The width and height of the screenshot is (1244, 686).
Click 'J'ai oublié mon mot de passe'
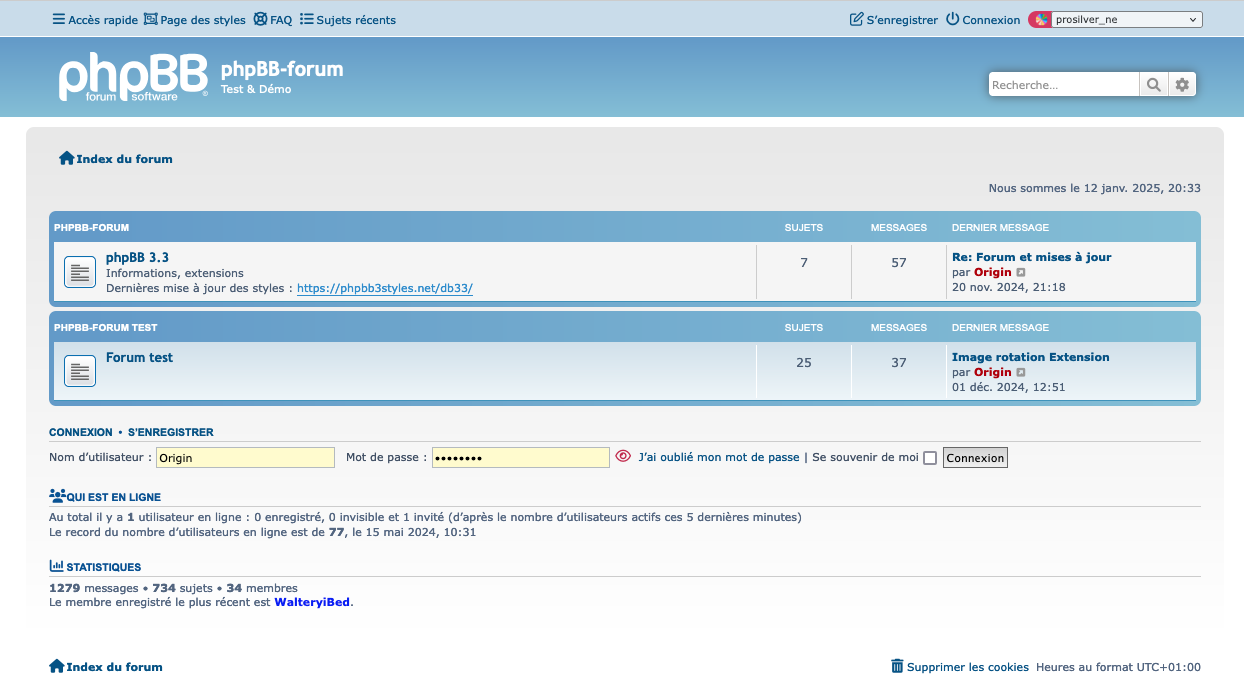(x=719, y=457)
